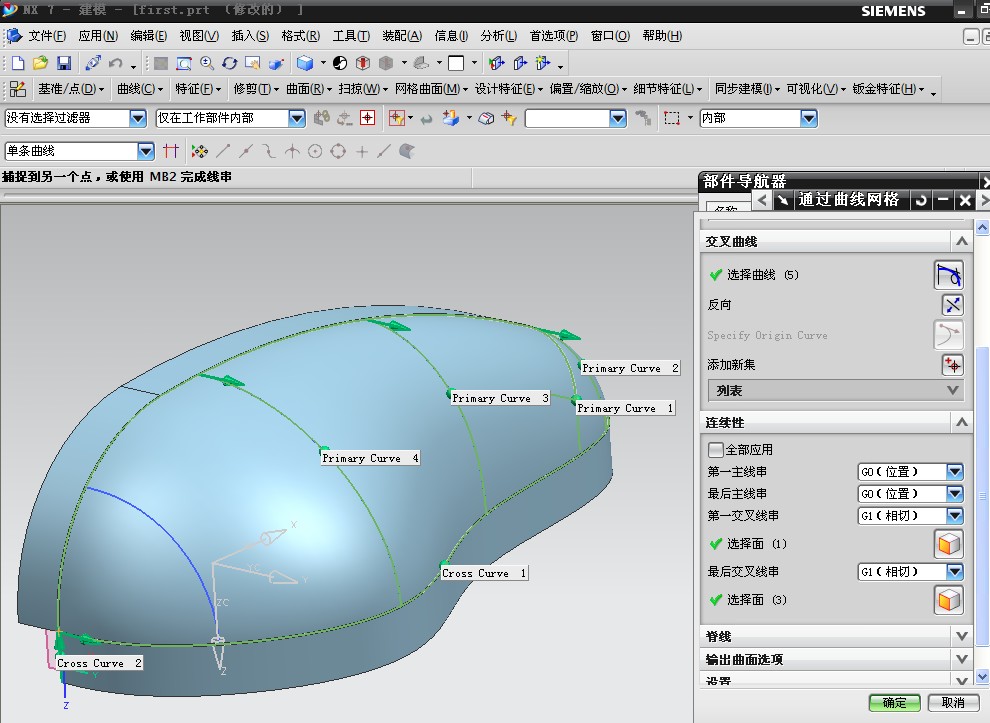Open the 最后交叉线串 G1 dropdown
The height and width of the screenshot is (723, 990).
point(954,572)
